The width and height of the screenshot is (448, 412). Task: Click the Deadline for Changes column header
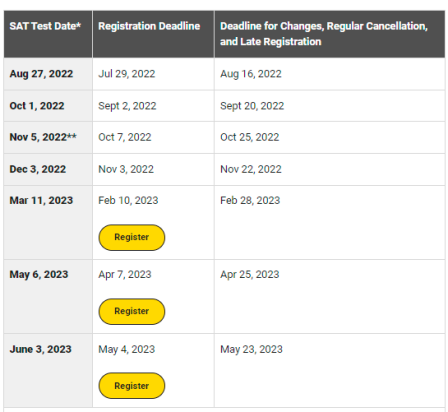pyautogui.click(x=324, y=34)
